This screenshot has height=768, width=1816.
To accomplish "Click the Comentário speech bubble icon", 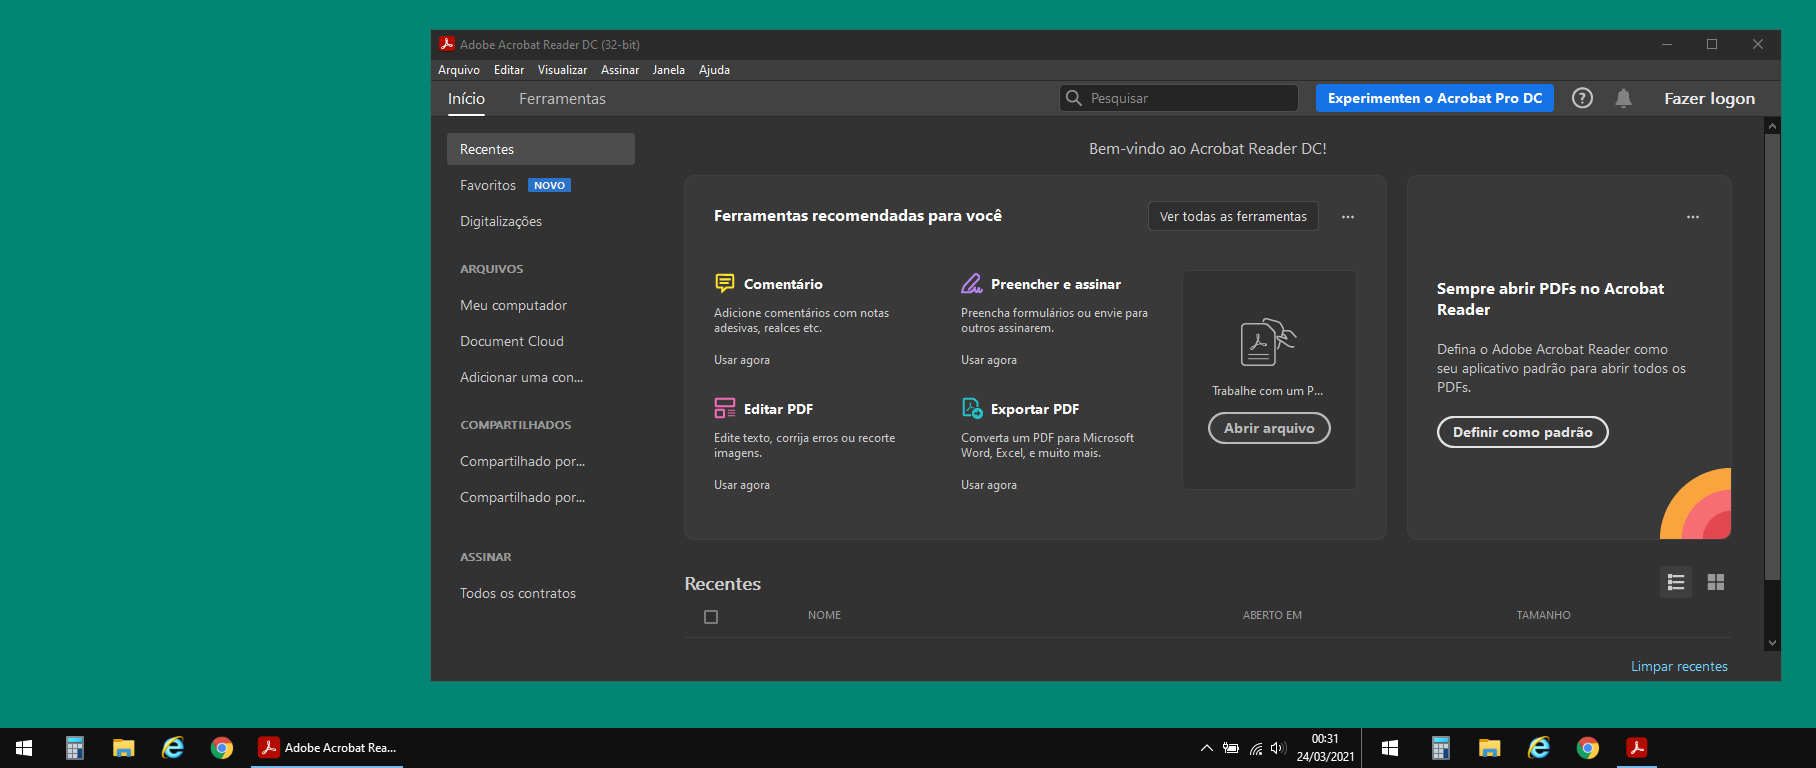I will click(x=725, y=284).
